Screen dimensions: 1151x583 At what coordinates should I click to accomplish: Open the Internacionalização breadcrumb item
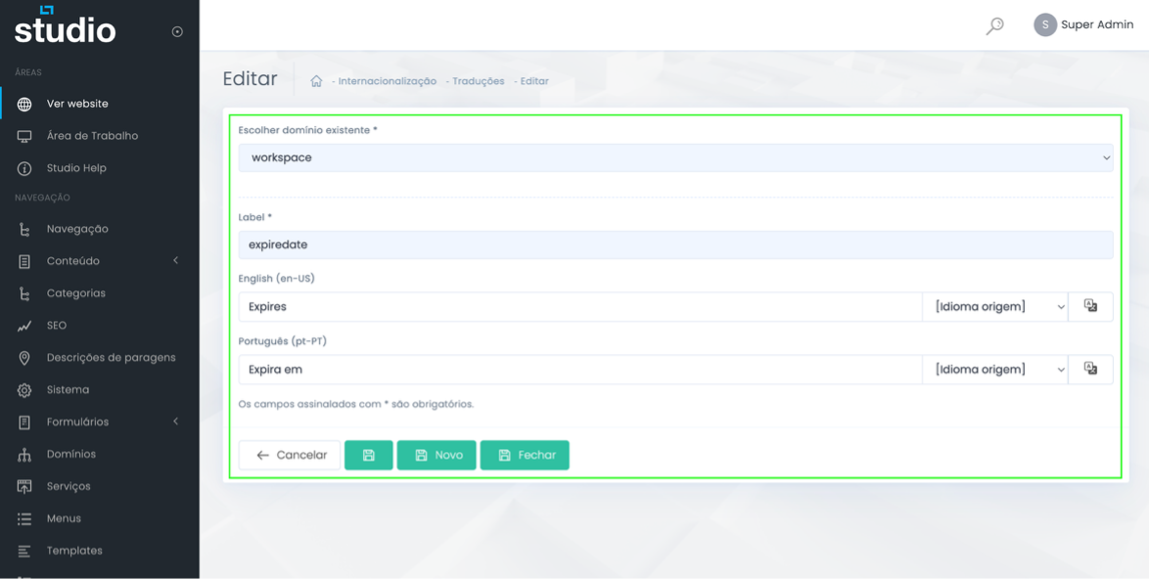click(x=385, y=81)
